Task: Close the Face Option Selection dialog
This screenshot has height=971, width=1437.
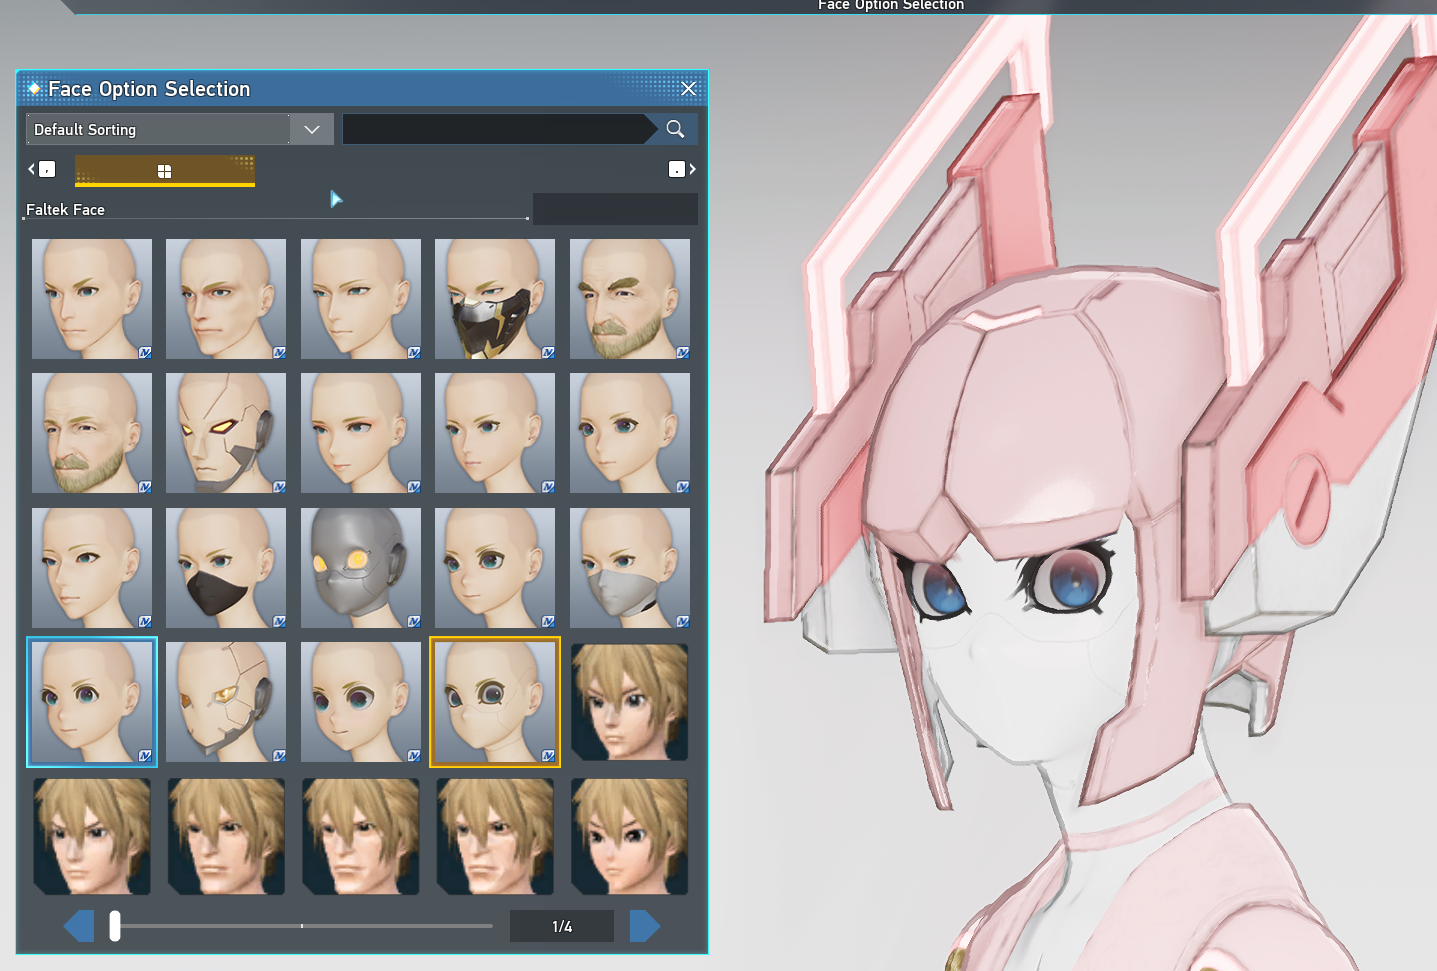Action: [689, 89]
